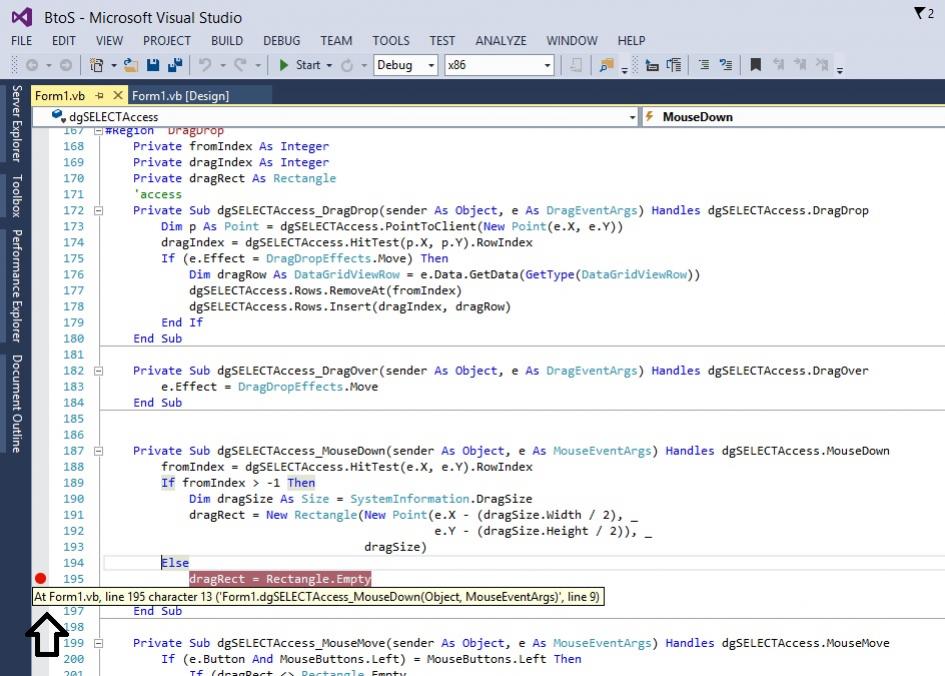Open the BUILD menu
Image resolution: width=945 pixels, height=676 pixels.
(227, 40)
